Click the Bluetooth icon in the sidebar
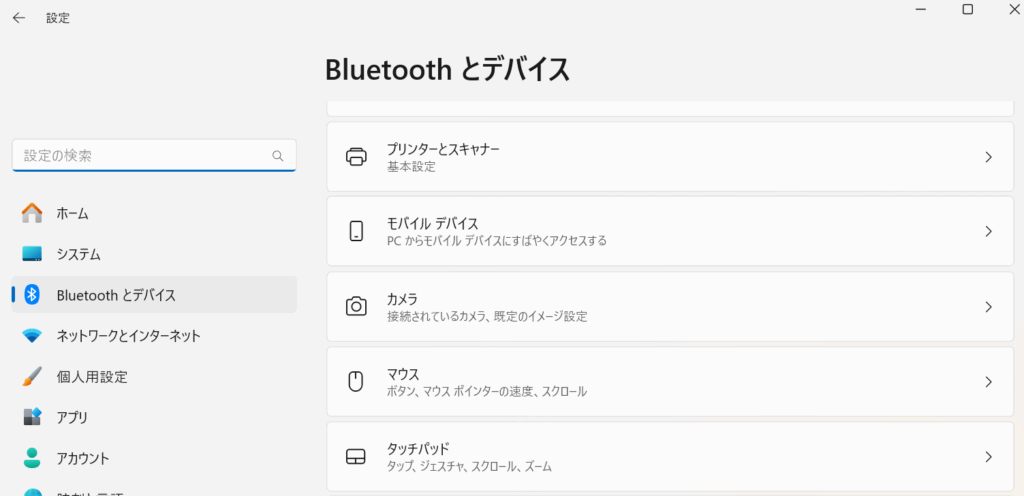1024x496 pixels. click(32, 294)
